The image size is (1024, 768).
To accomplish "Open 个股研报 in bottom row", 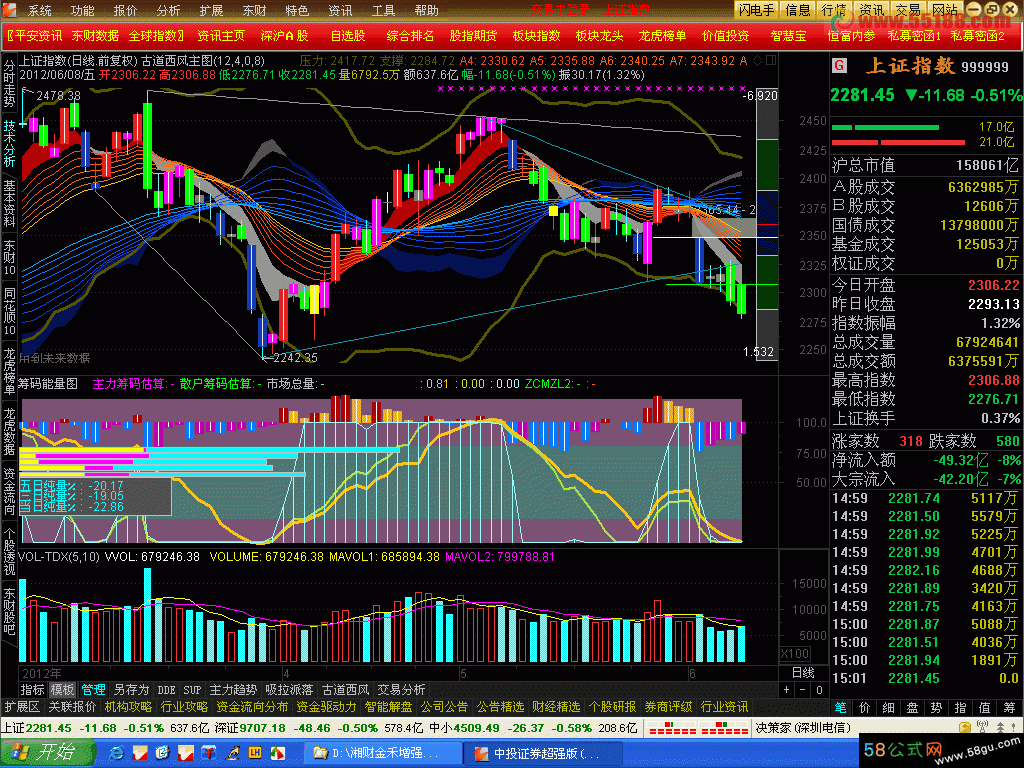I will coord(612,707).
